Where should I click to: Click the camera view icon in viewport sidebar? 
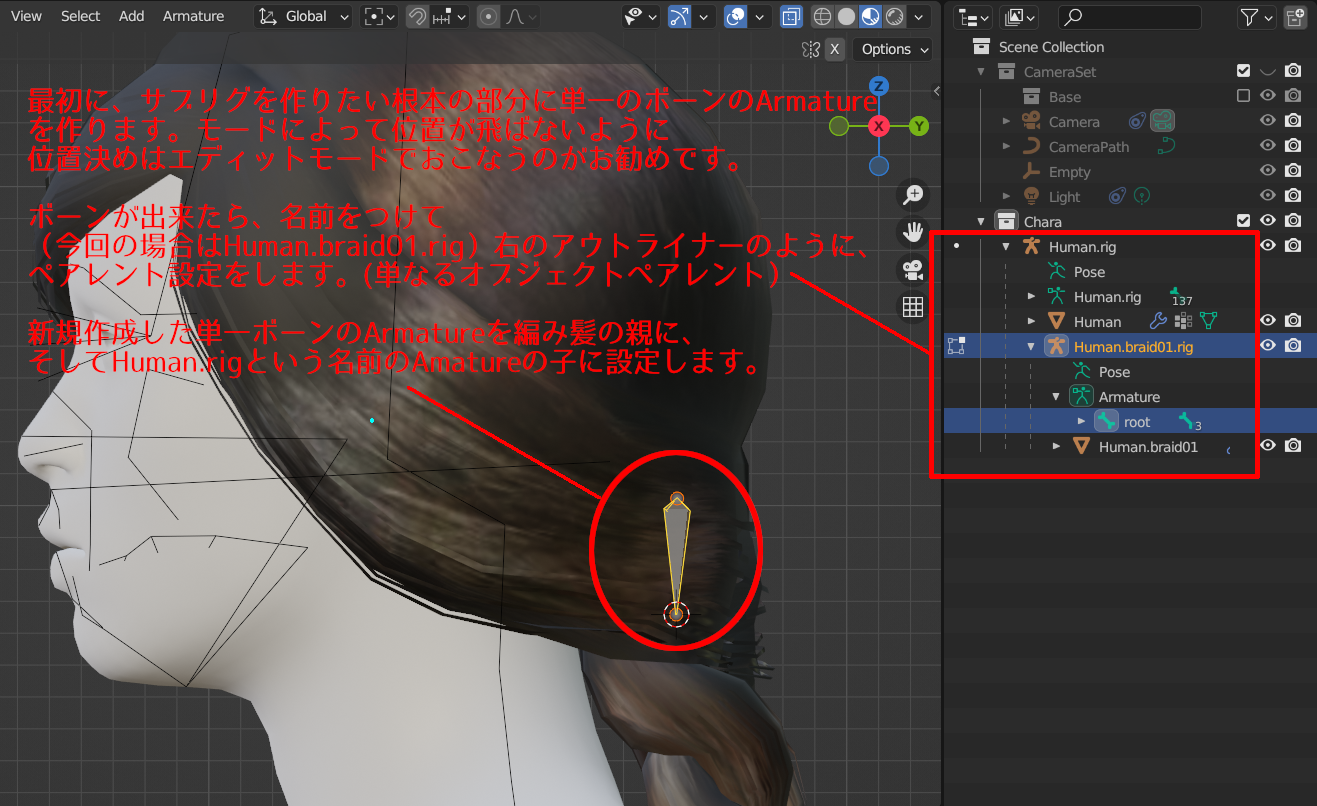coord(913,269)
